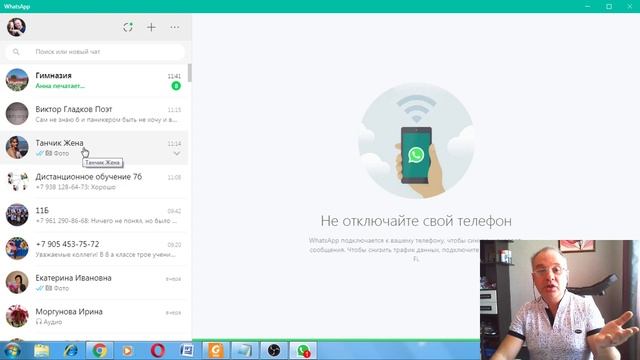Click the Гимназия group avatar

coord(17,80)
